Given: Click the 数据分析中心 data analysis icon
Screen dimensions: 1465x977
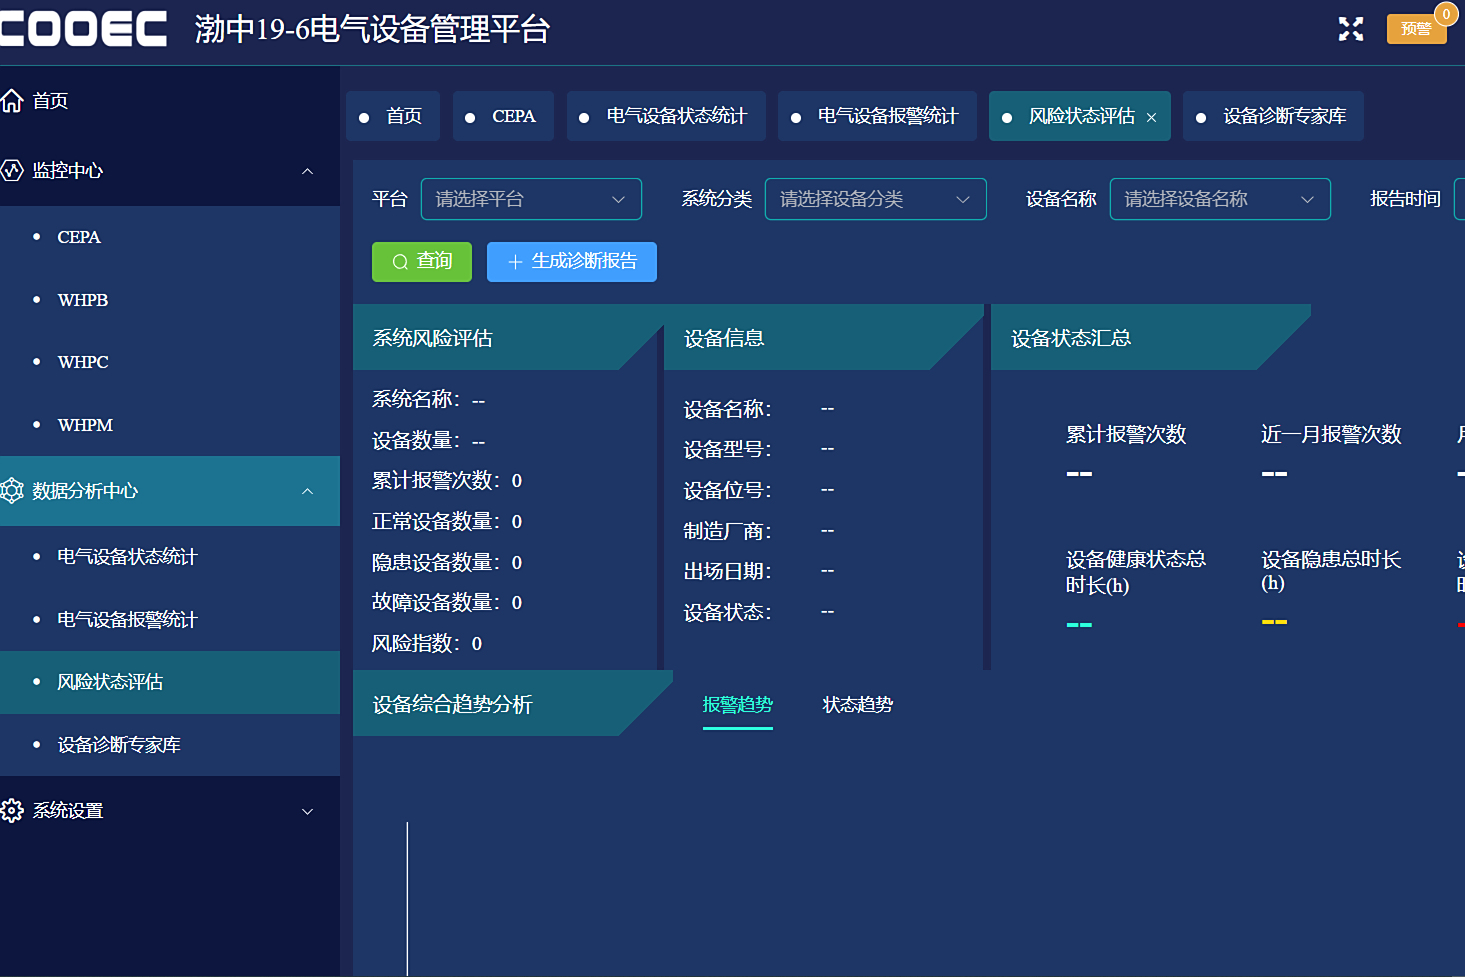Looking at the screenshot, I should [x=11, y=491].
